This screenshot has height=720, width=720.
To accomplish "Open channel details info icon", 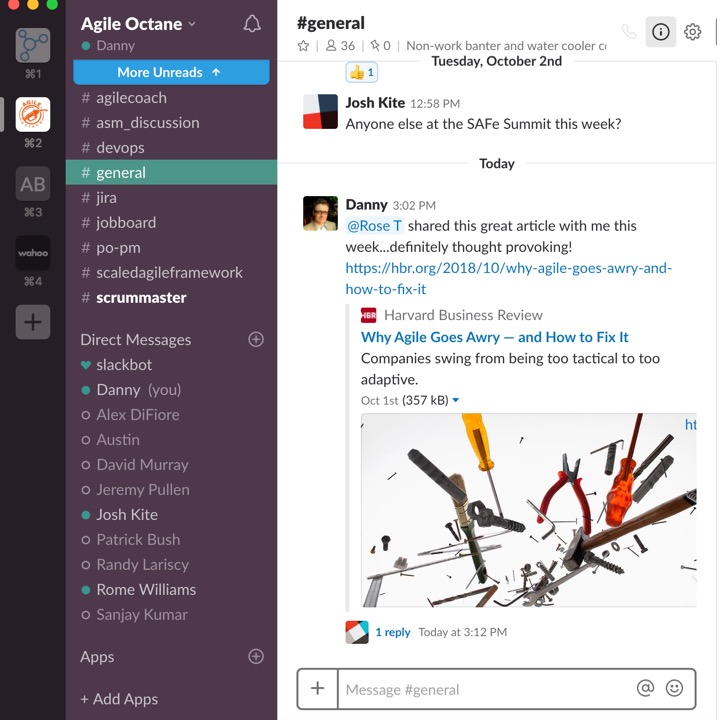I will [x=660, y=32].
